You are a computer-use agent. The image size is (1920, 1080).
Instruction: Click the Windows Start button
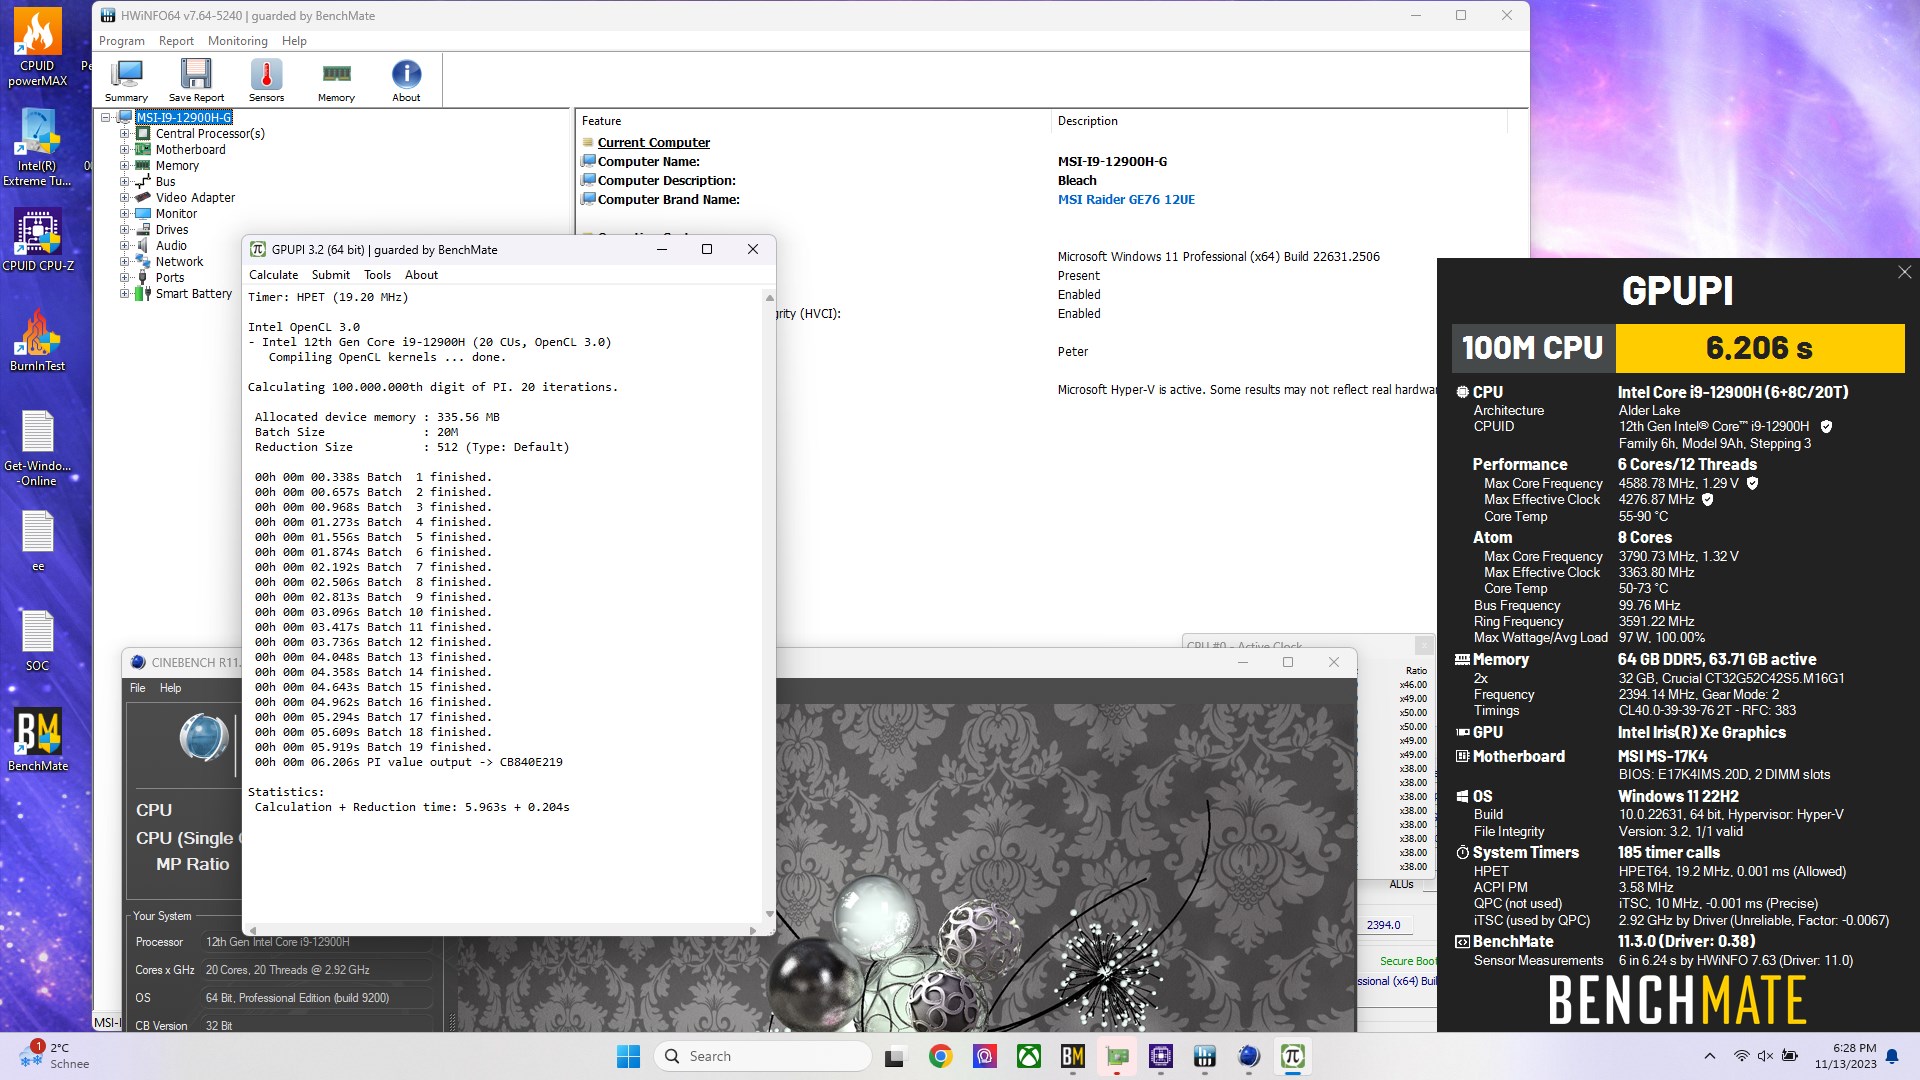point(628,1056)
